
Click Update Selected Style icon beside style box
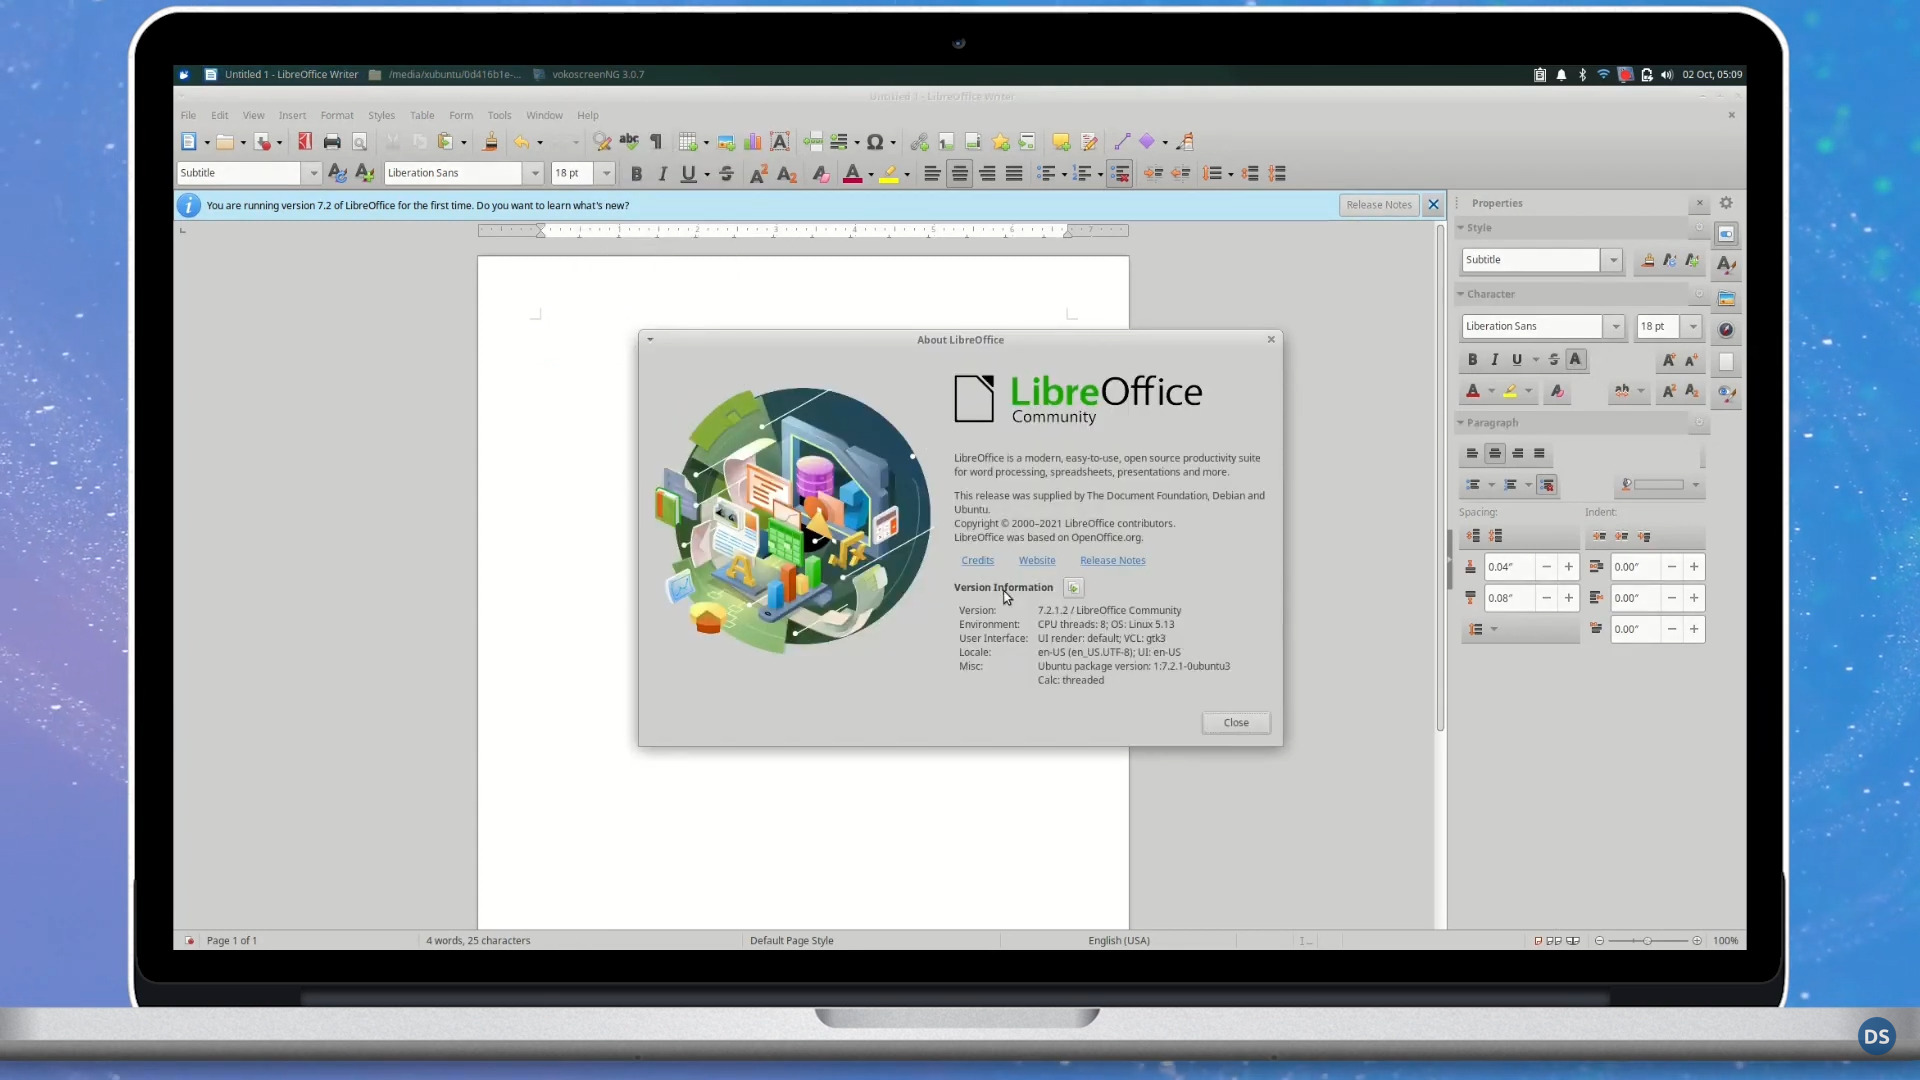337,174
